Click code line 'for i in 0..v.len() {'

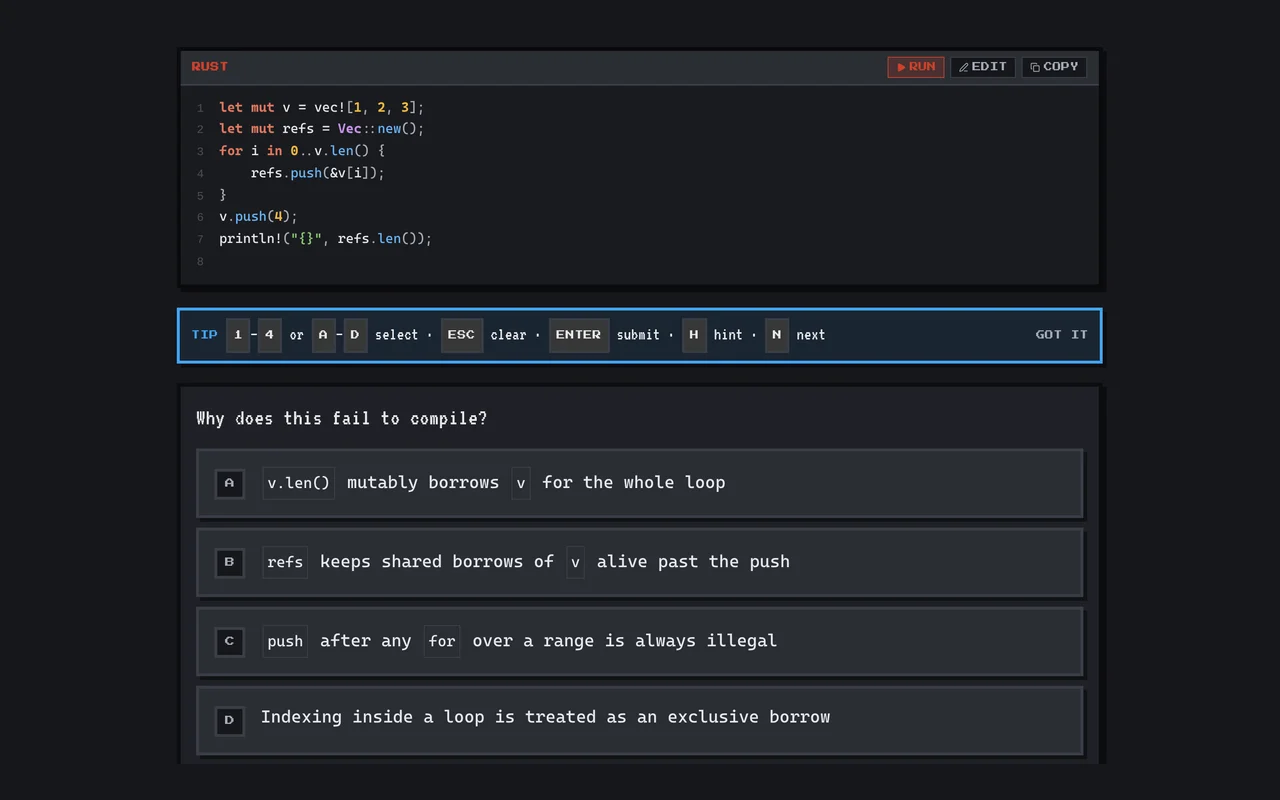(302, 151)
